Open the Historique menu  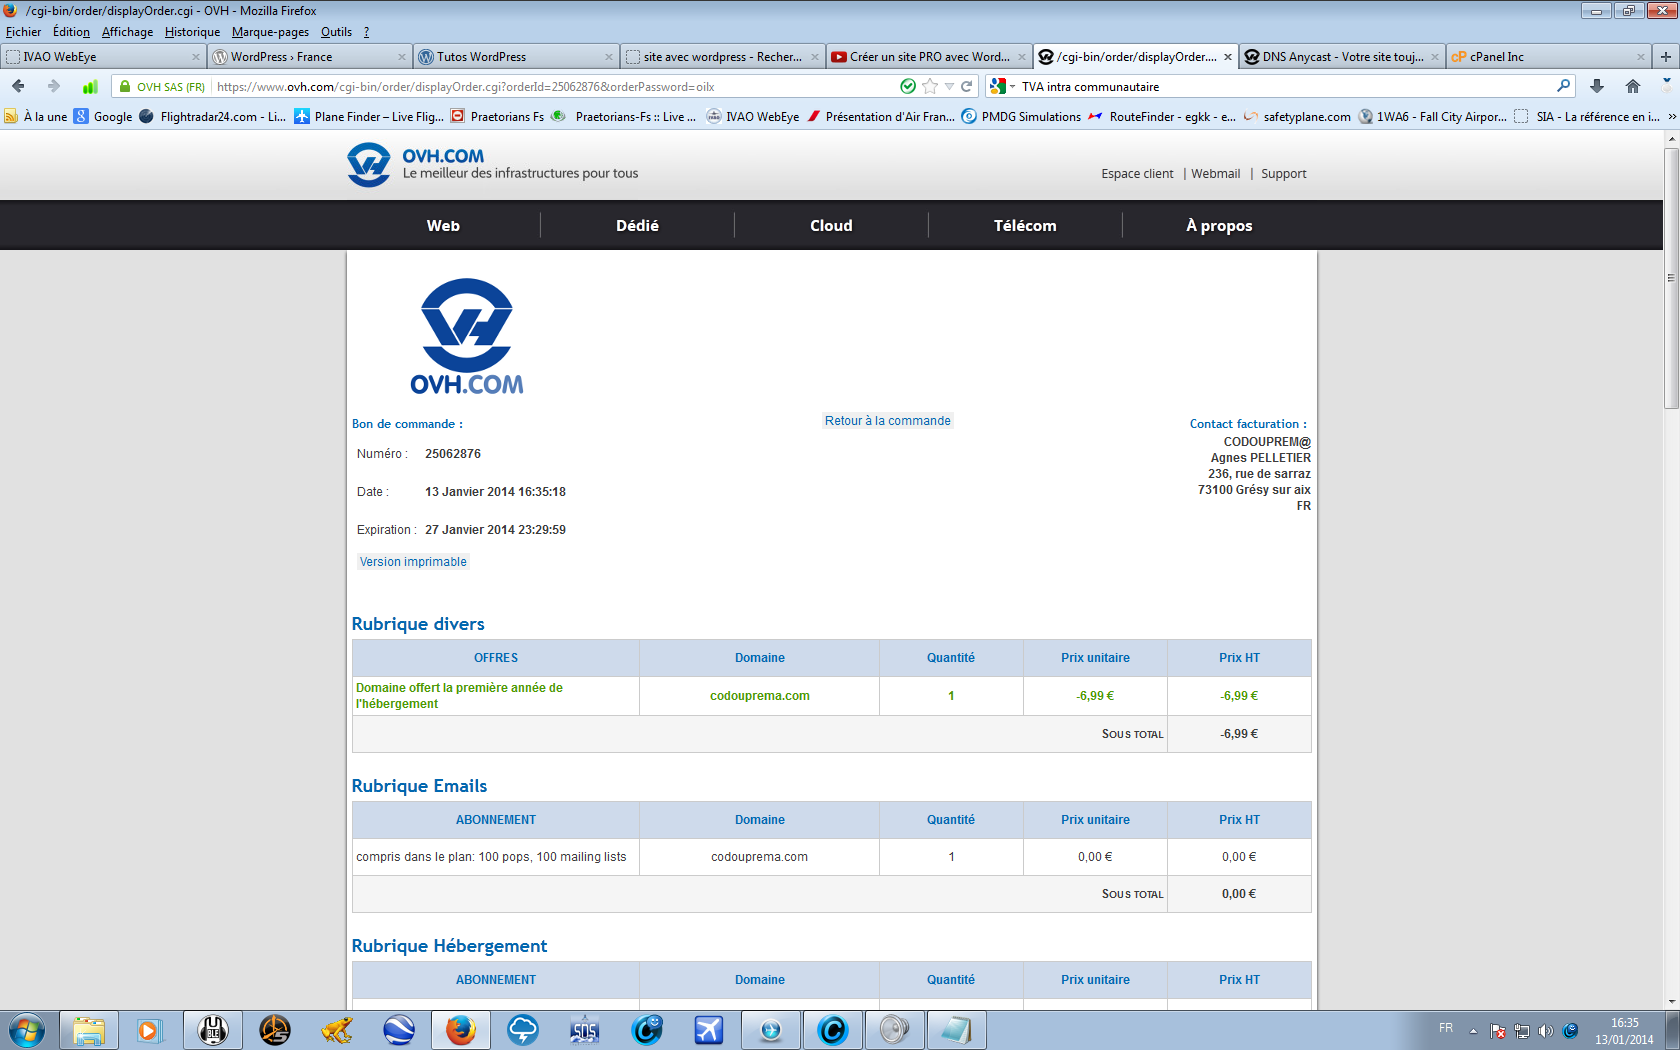(x=192, y=32)
